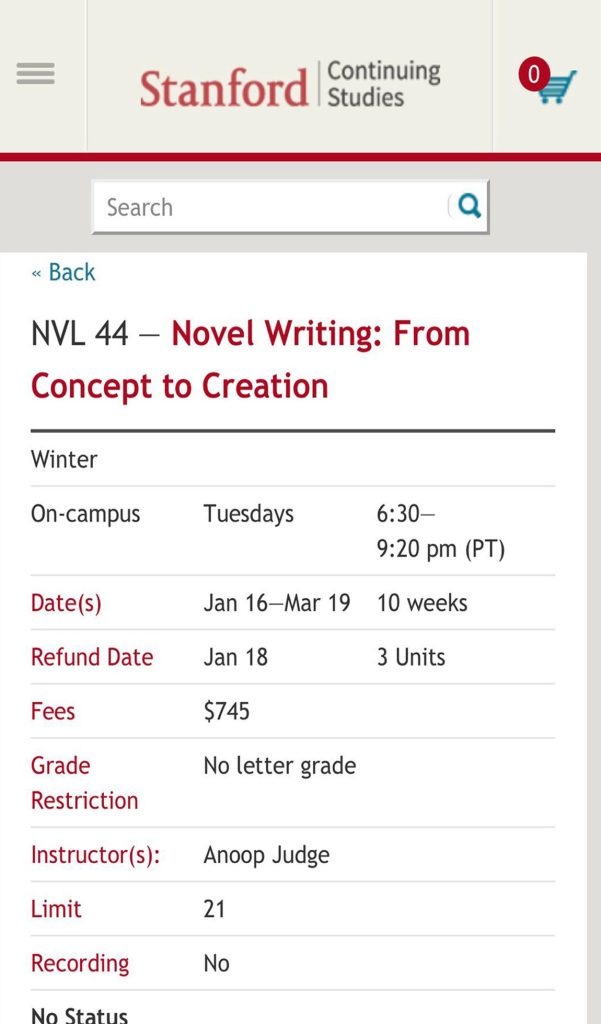Click the Limit label
Image resolution: width=601 pixels, height=1024 pixels.
(x=56, y=909)
